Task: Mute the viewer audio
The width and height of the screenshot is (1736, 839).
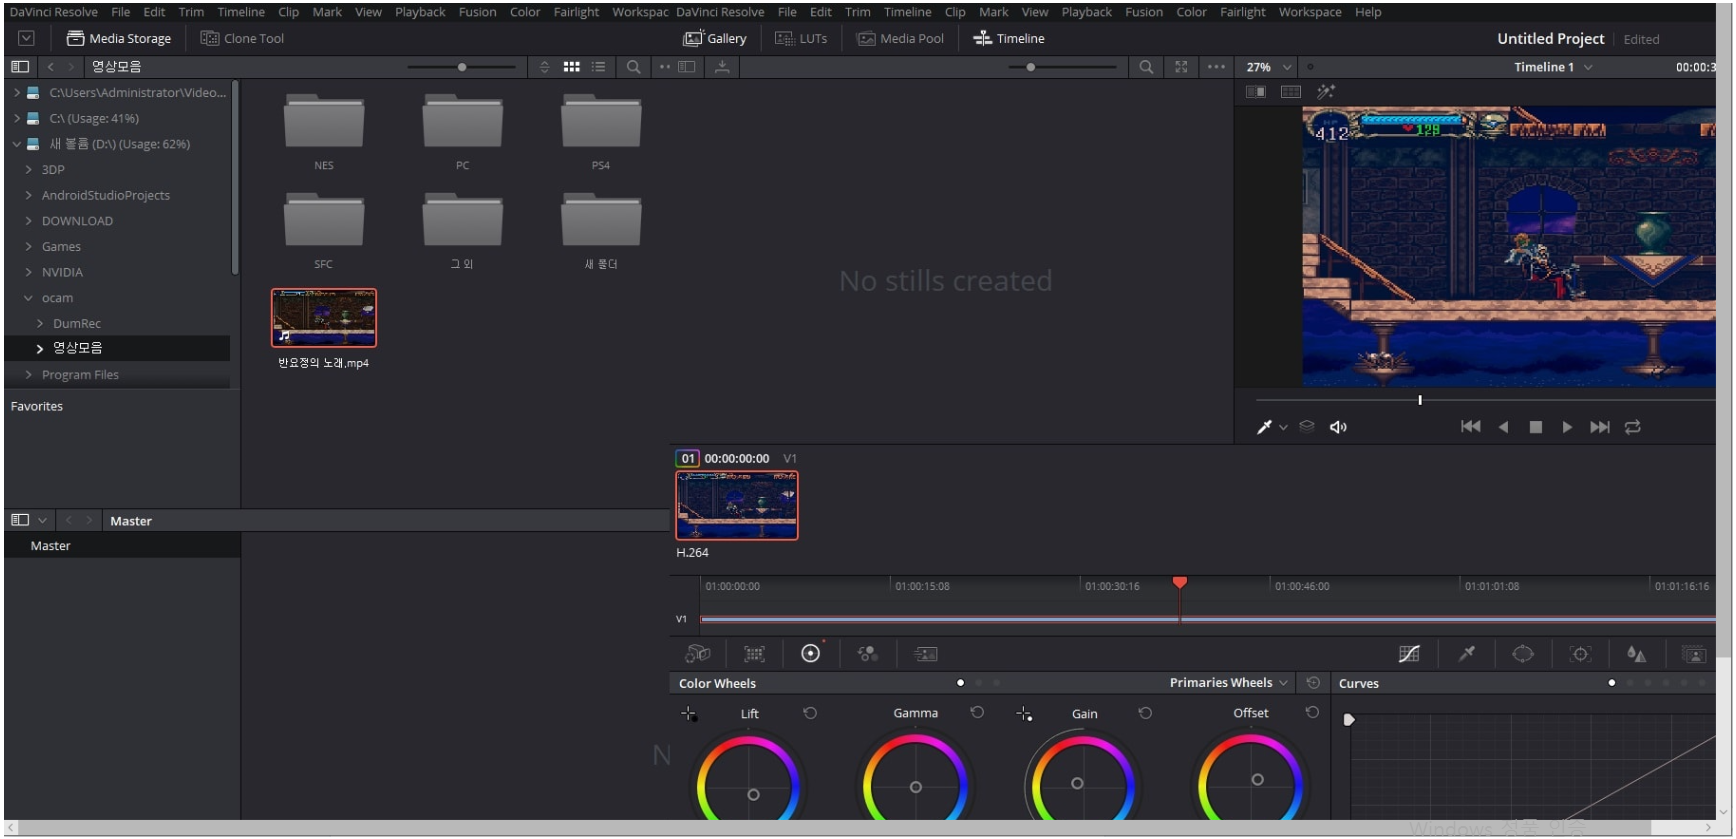Action: click(1338, 427)
